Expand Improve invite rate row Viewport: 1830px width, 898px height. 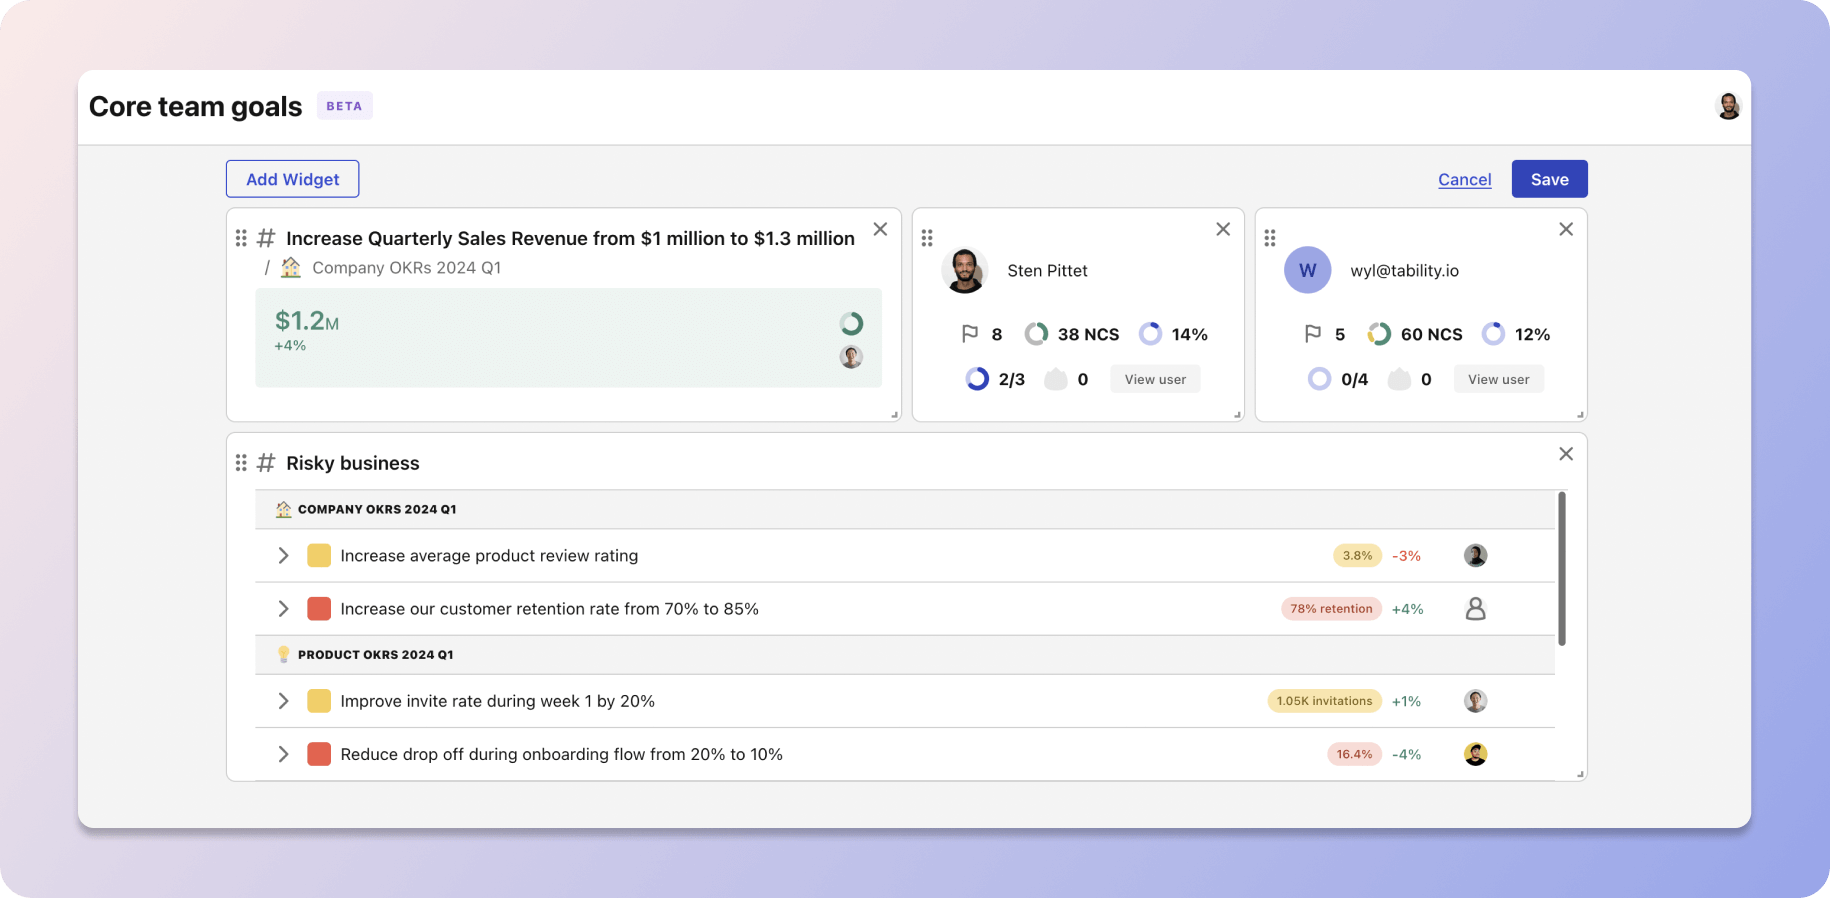[x=283, y=701]
